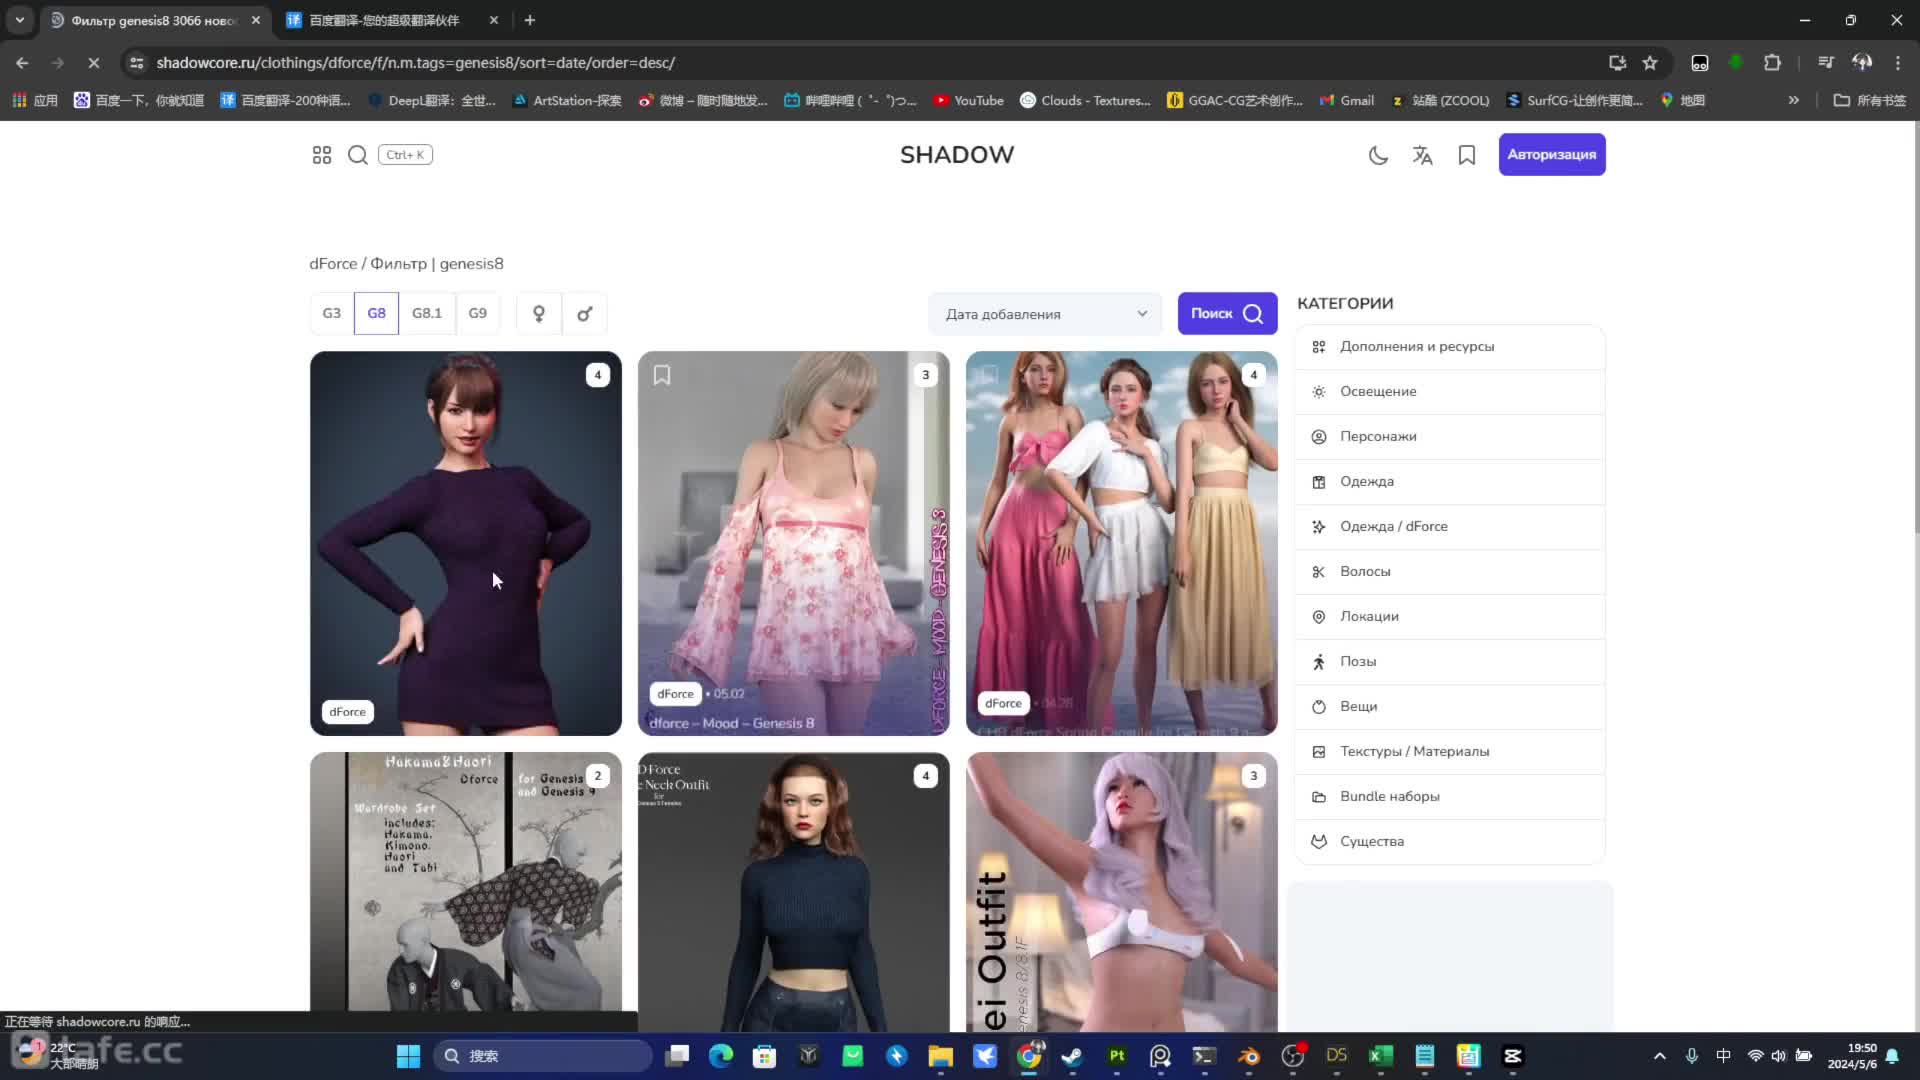Open Локации category
The image size is (1920, 1080).
(x=1450, y=617)
